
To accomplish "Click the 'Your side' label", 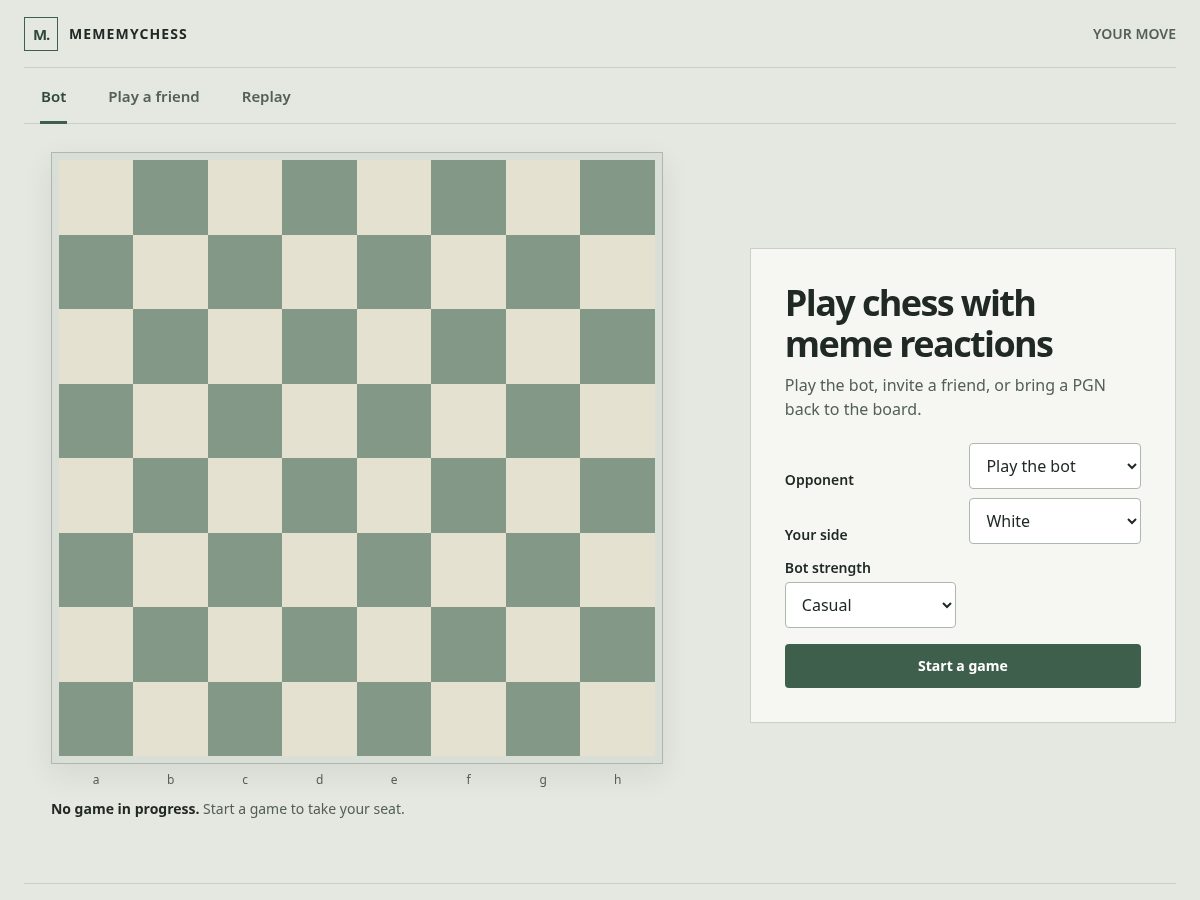I will pos(816,535).
